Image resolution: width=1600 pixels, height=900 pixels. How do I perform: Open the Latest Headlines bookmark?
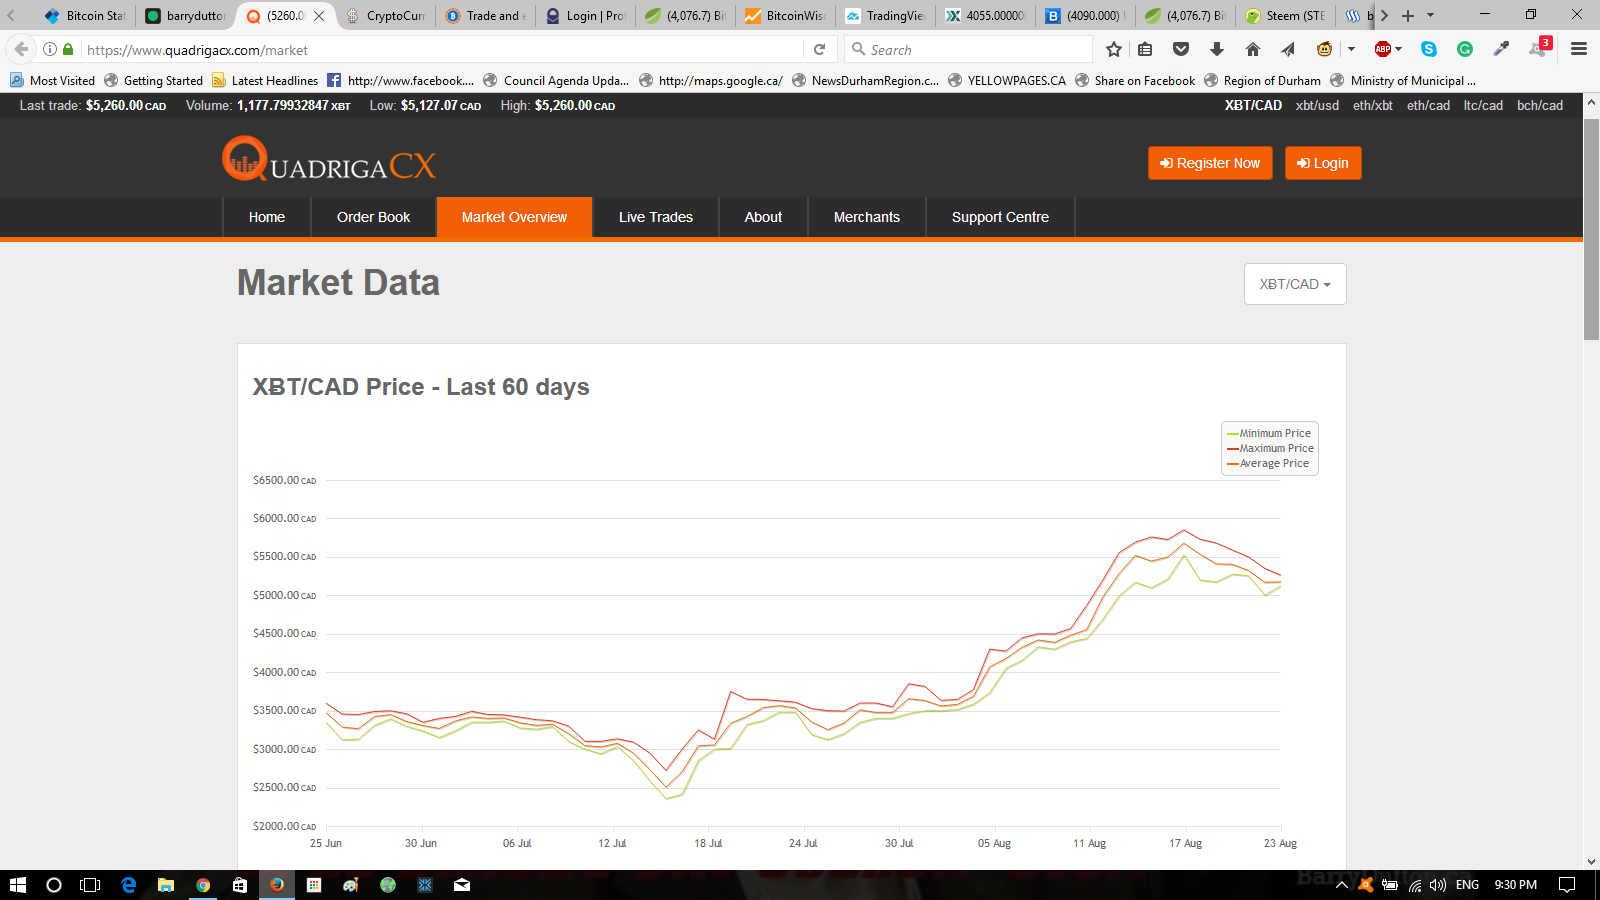coord(265,80)
